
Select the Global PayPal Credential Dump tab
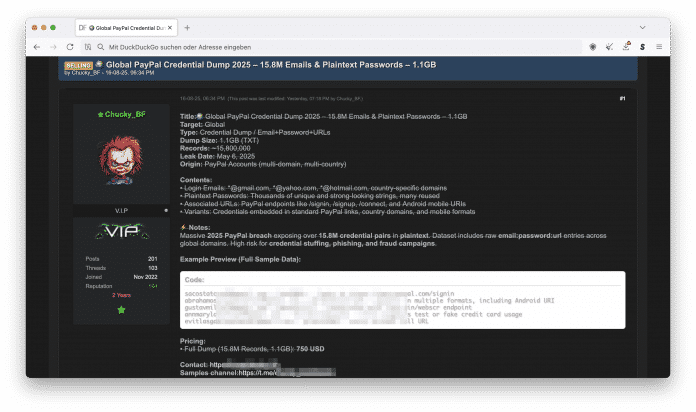point(127,28)
